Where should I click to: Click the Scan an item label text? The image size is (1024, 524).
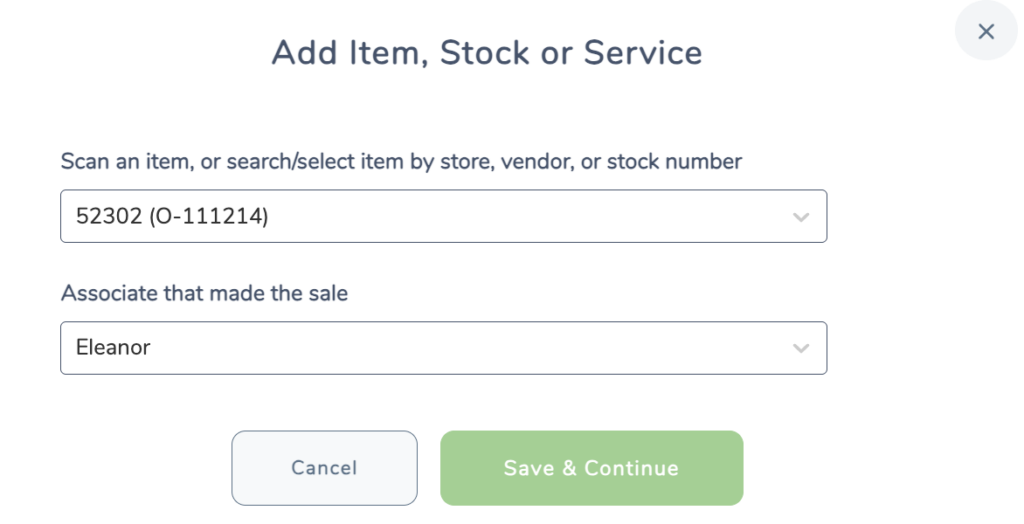(x=401, y=161)
